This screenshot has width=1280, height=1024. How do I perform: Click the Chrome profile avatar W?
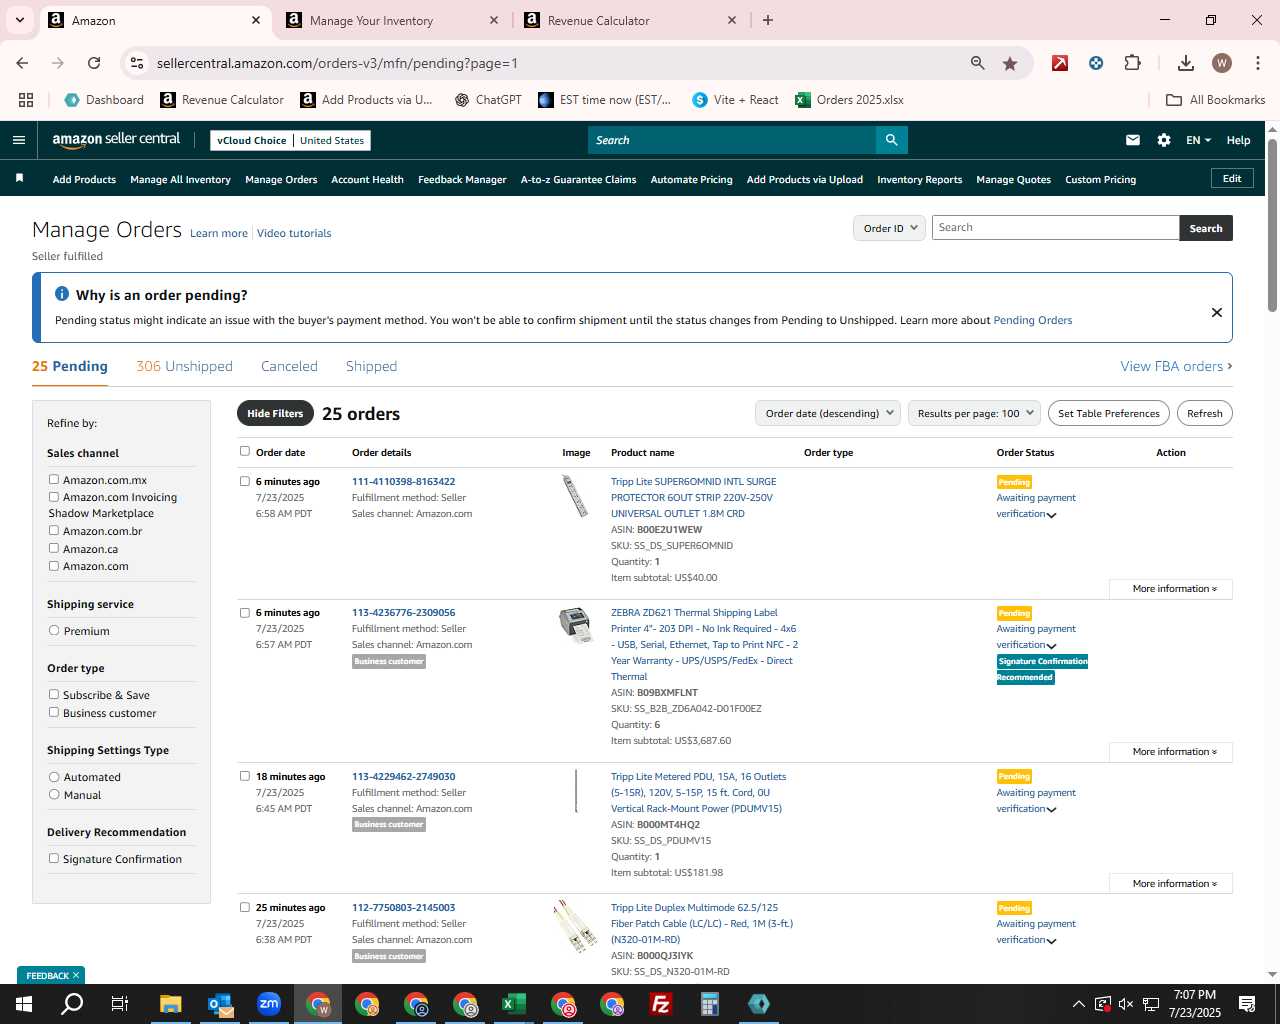tap(1222, 63)
